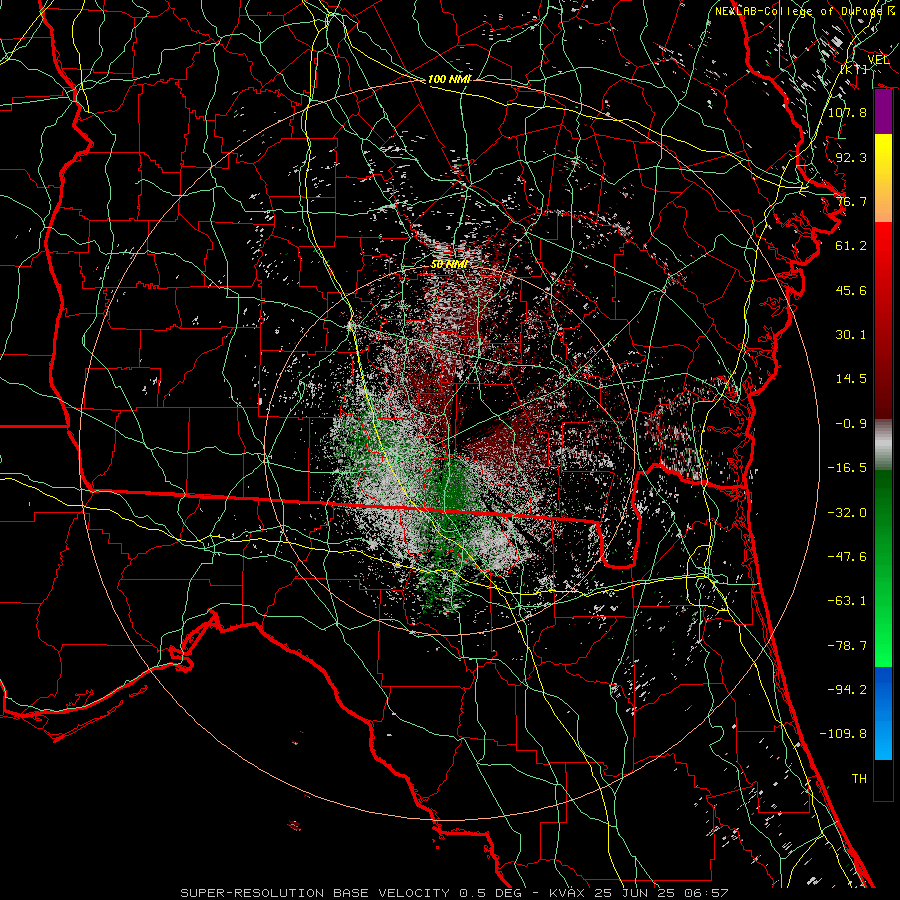Click the 92.3 velocity scale value
The height and width of the screenshot is (900, 900).
point(851,157)
